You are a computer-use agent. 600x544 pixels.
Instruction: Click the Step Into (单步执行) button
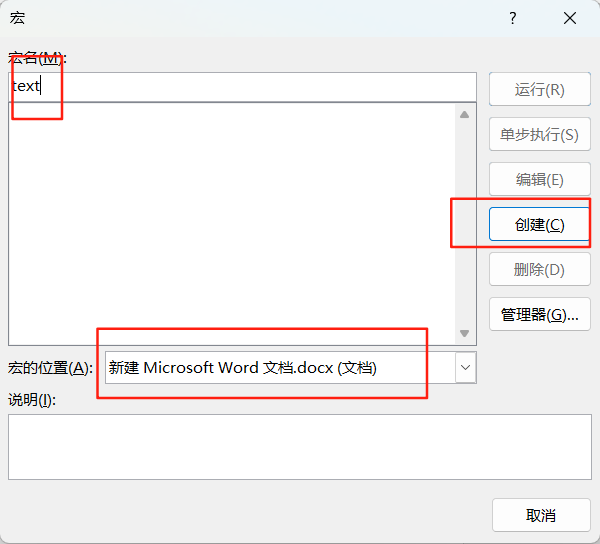(540, 134)
